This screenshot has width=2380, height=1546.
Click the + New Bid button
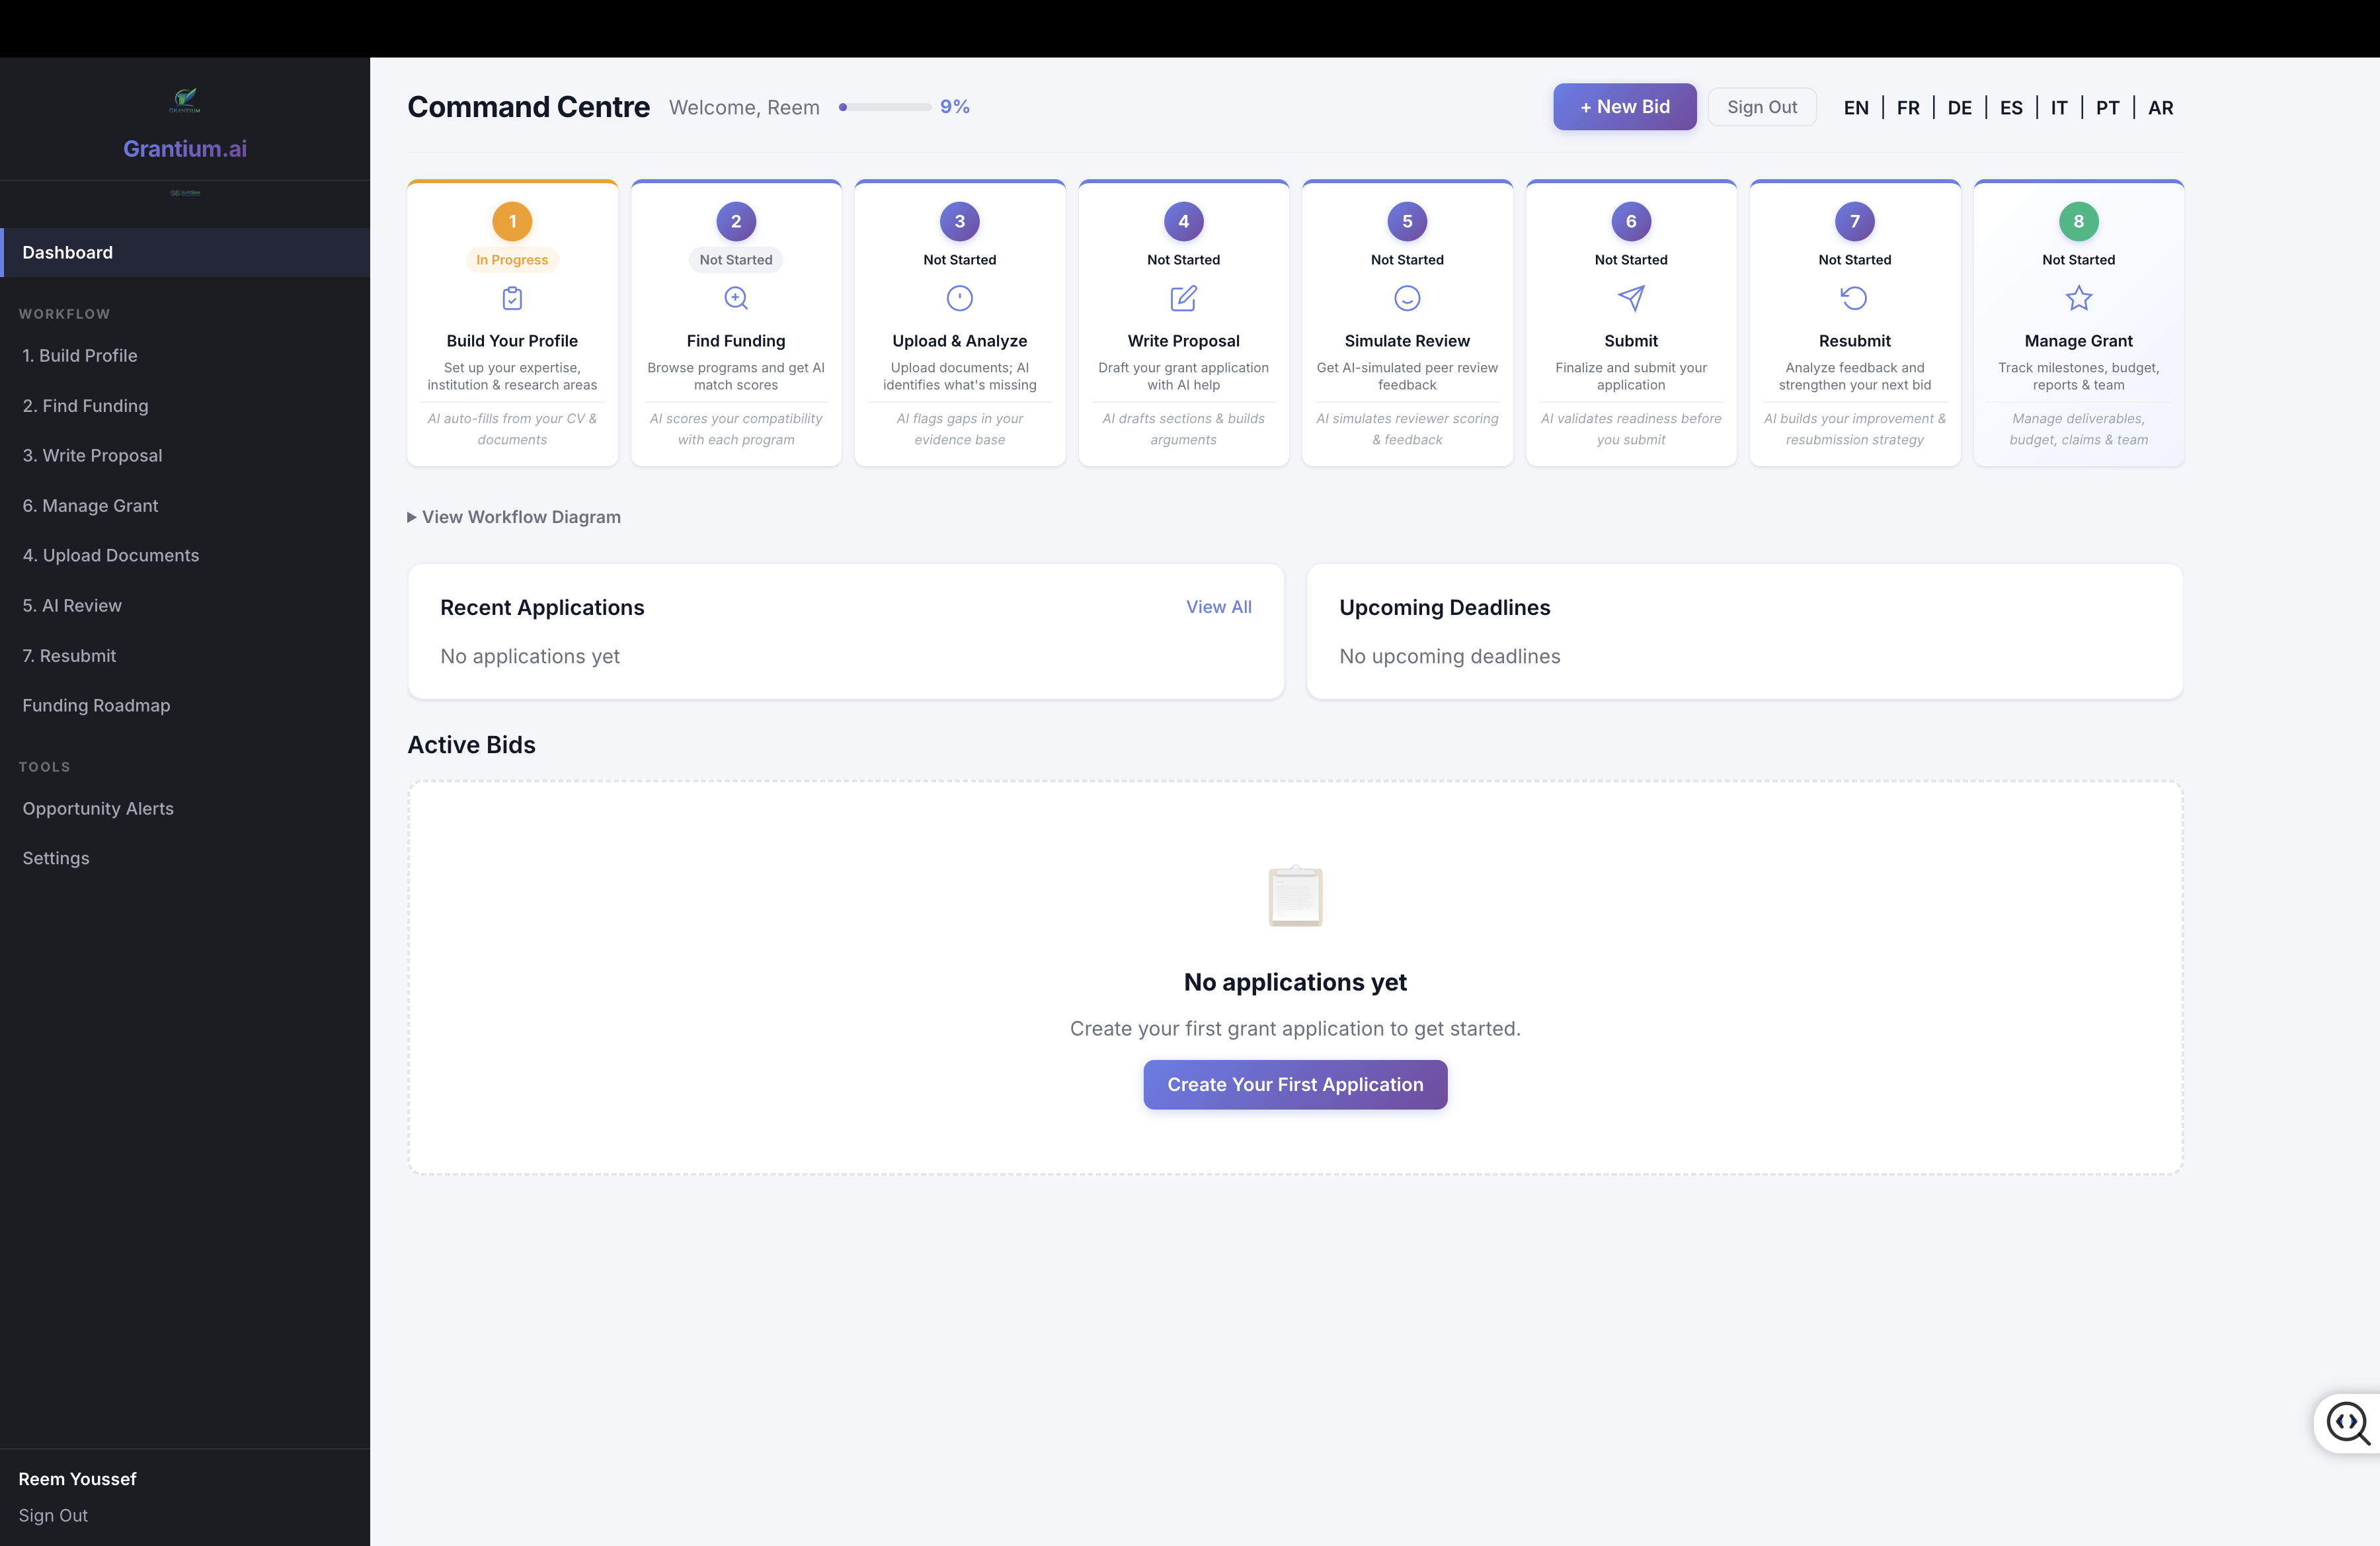coord(1624,107)
